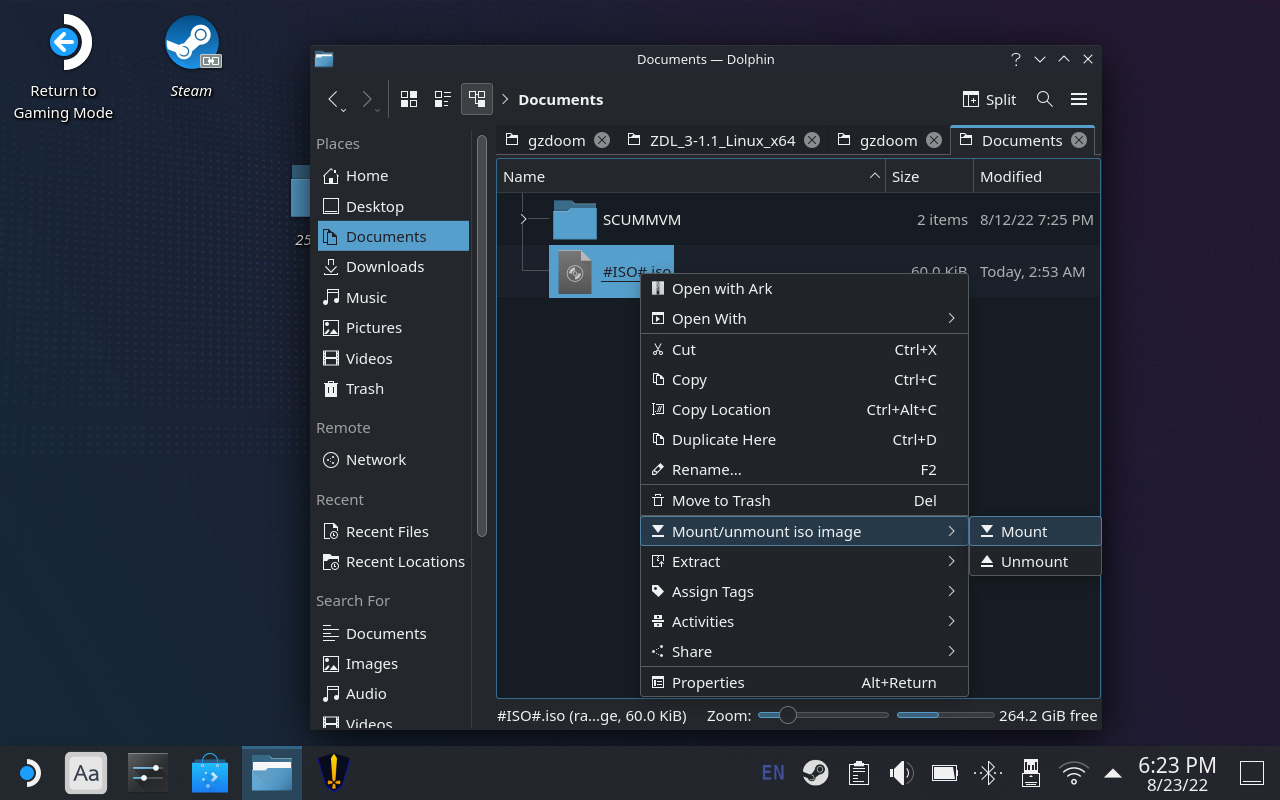Click the Places panel scrollbar
The height and width of the screenshot is (800, 1280).
point(482,335)
